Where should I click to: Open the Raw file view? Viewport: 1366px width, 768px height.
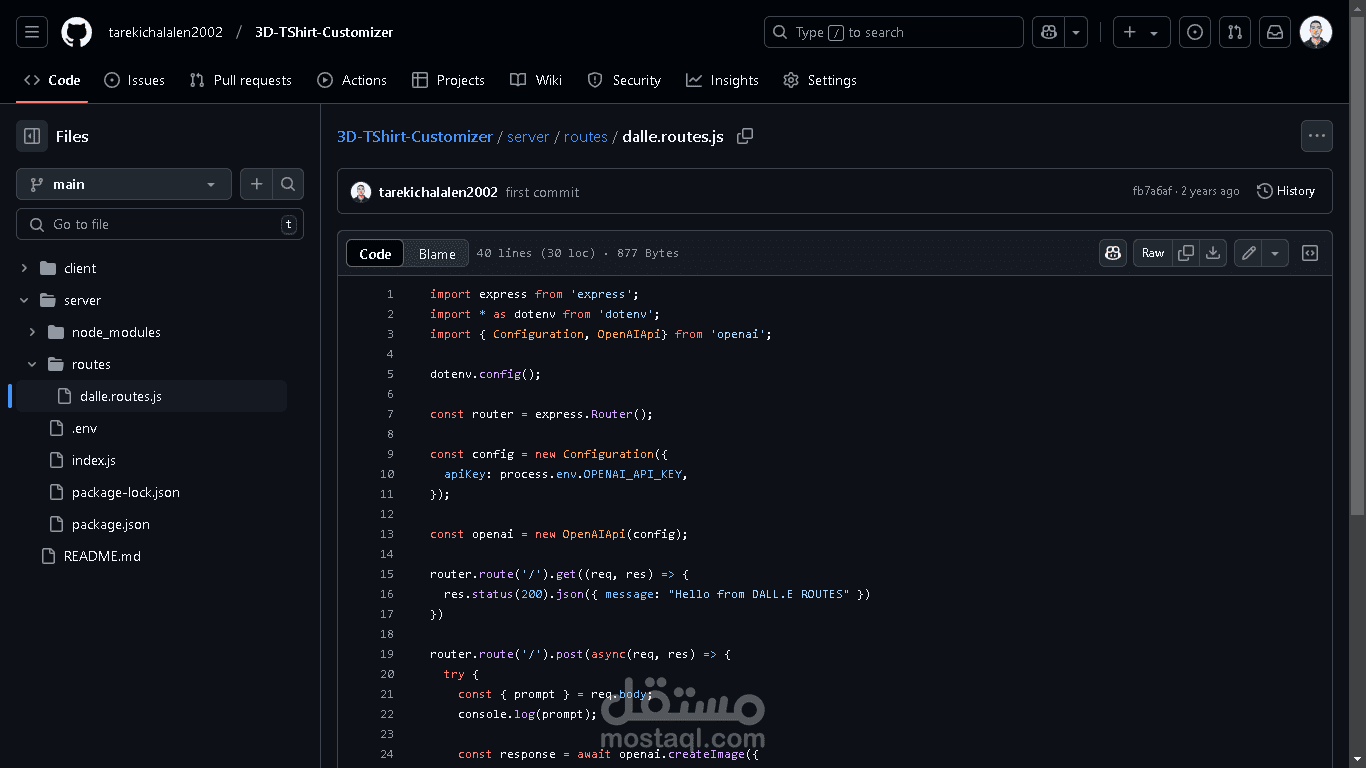1153,253
